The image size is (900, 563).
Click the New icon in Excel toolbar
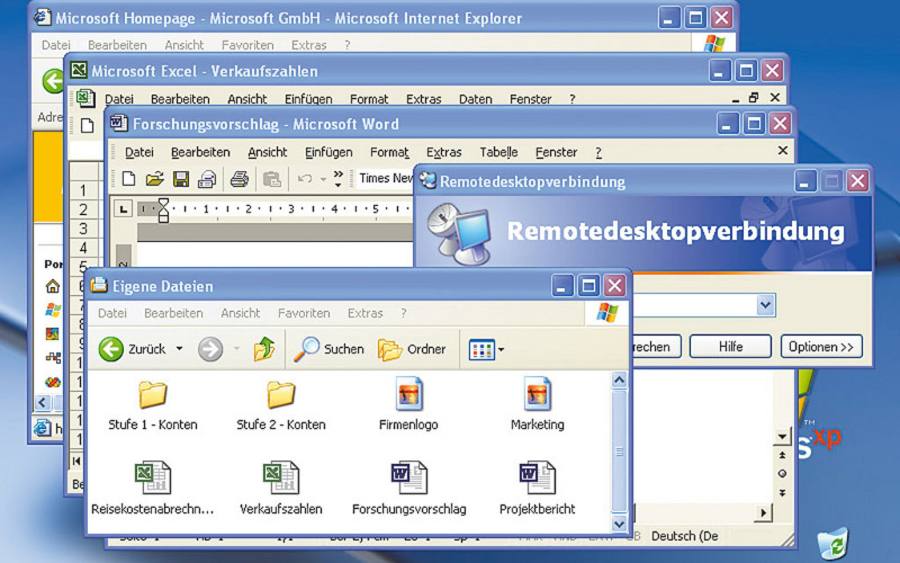coord(87,126)
